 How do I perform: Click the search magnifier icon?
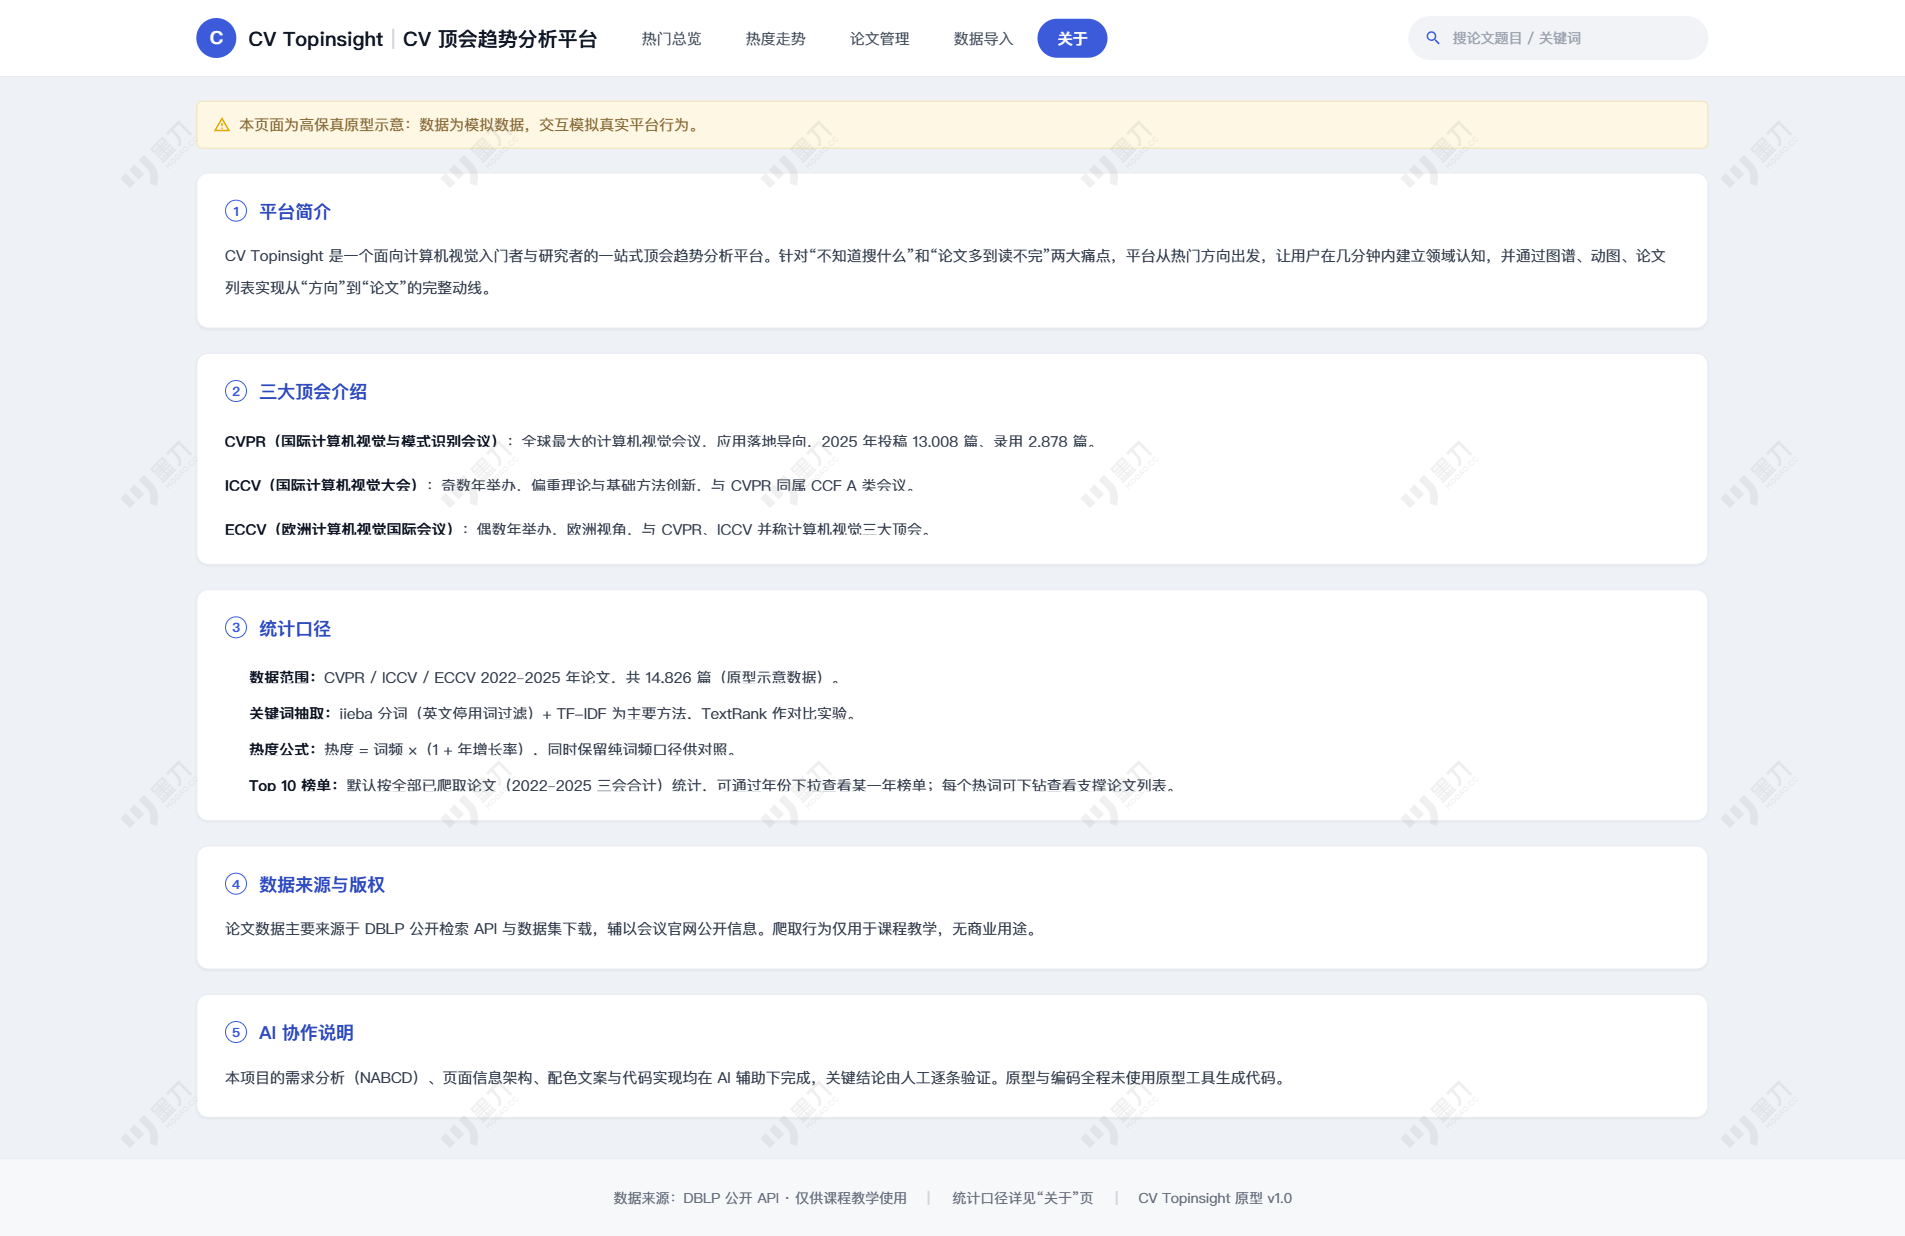tap(1433, 38)
